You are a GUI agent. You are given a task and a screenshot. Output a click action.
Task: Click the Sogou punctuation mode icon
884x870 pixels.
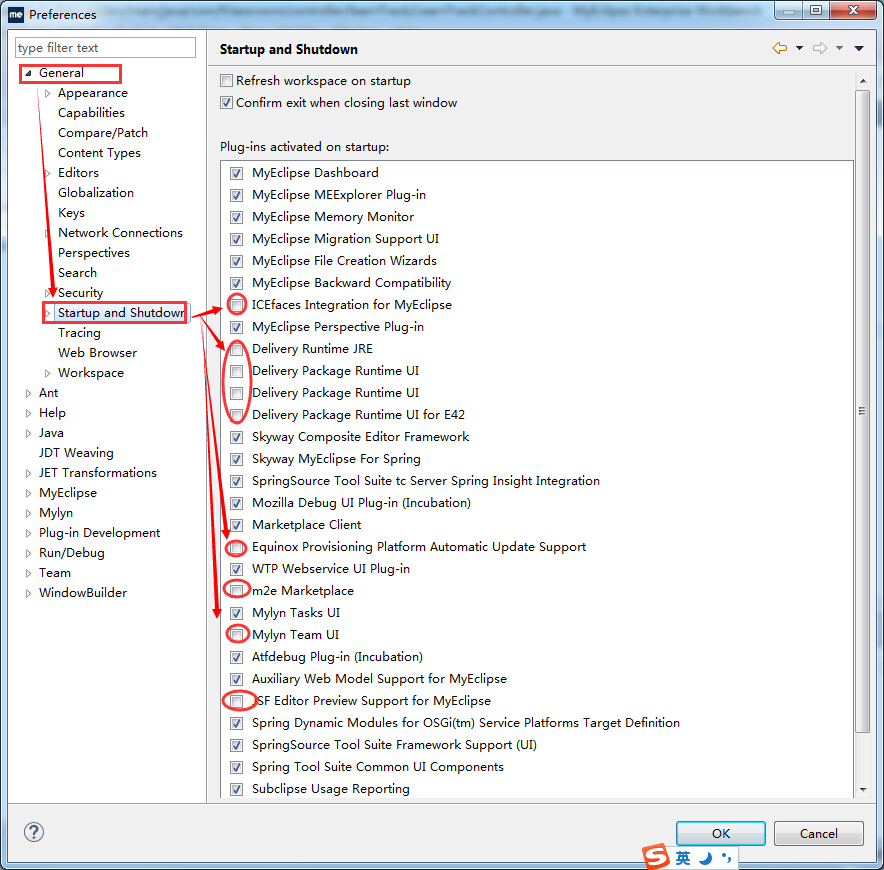click(726, 858)
